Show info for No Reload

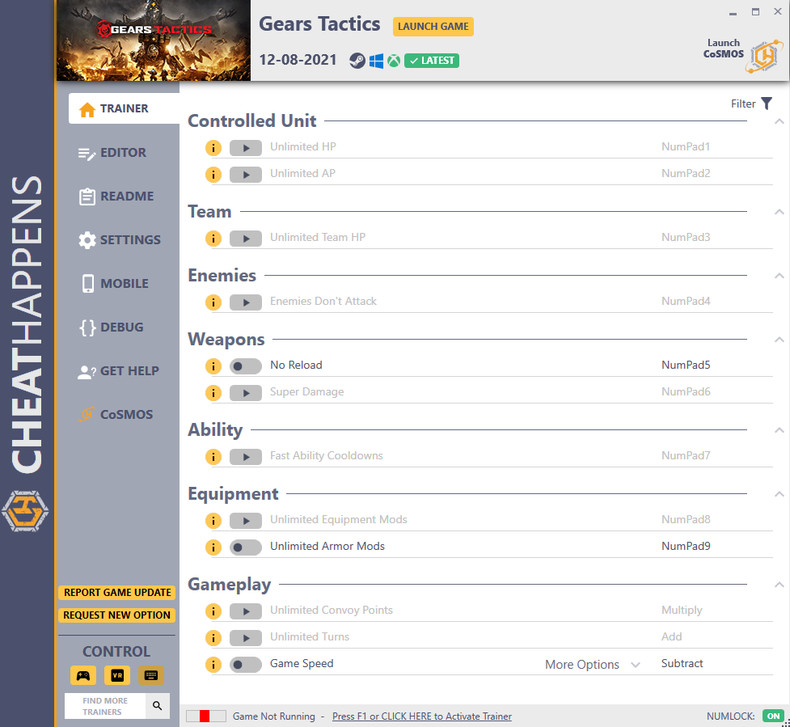click(x=213, y=366)
